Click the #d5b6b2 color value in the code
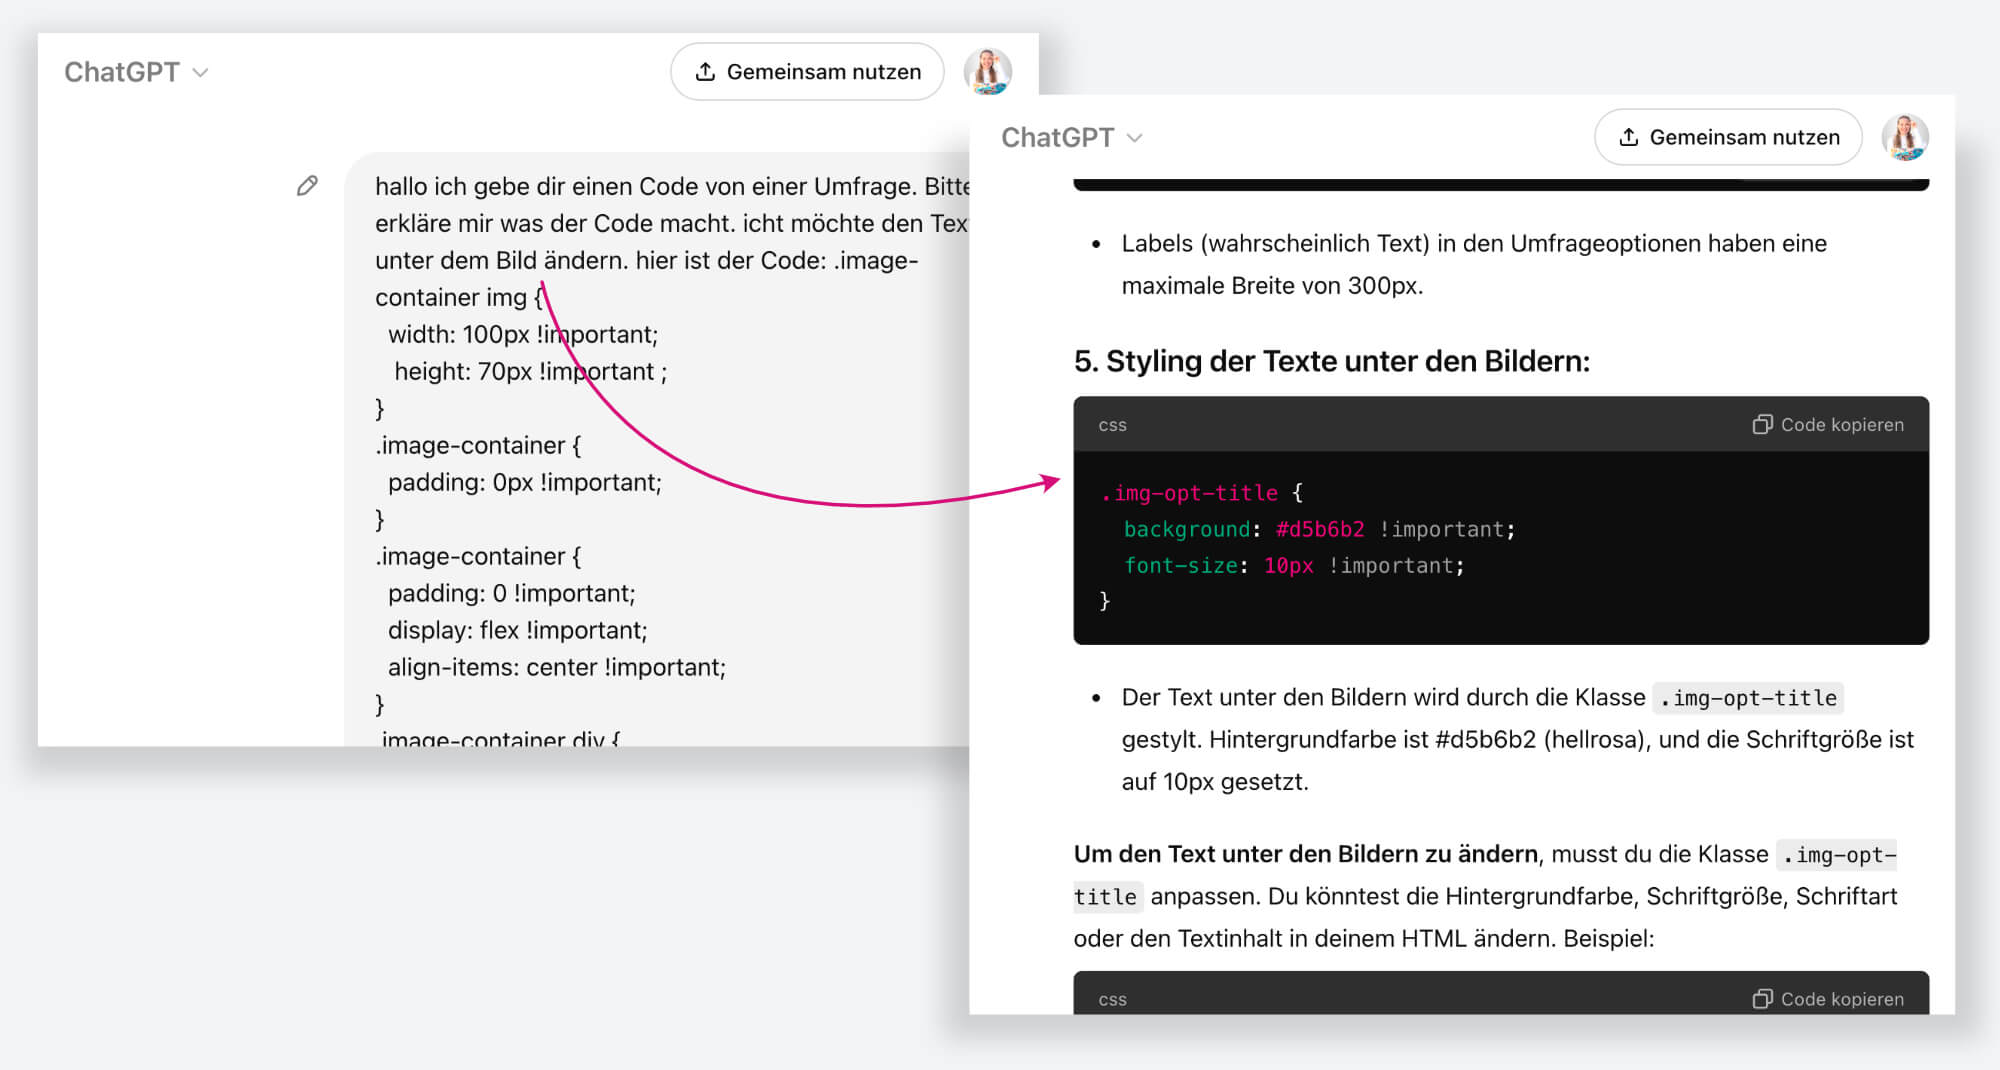Screen dimensions: 2000x1070 tap(1320, 529)
